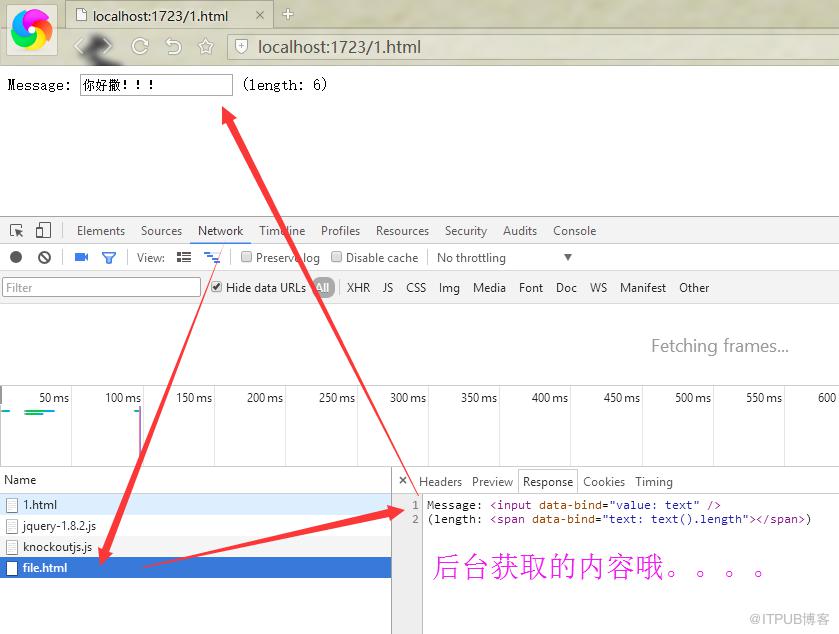The image size is (839, 634).
Task: Switch to large request rows list view
Action: [x=184, y=257]
